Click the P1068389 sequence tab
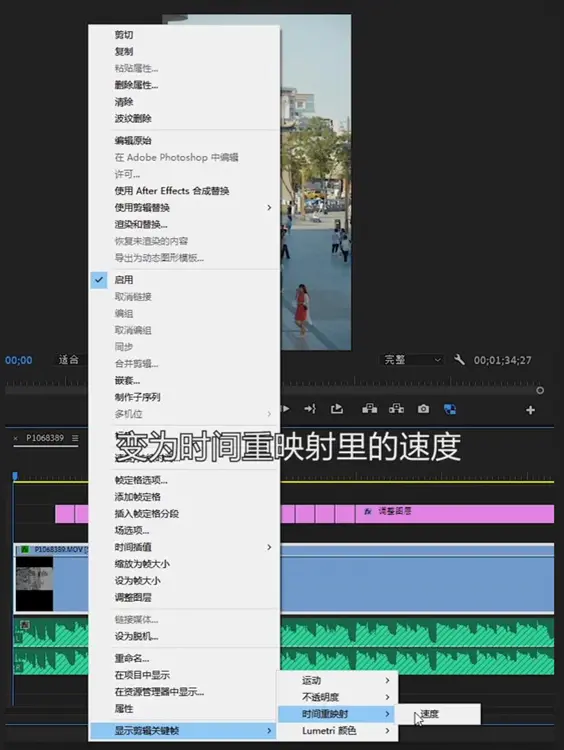The height and width of the screenshot is (750, 564). coord(45,438)
